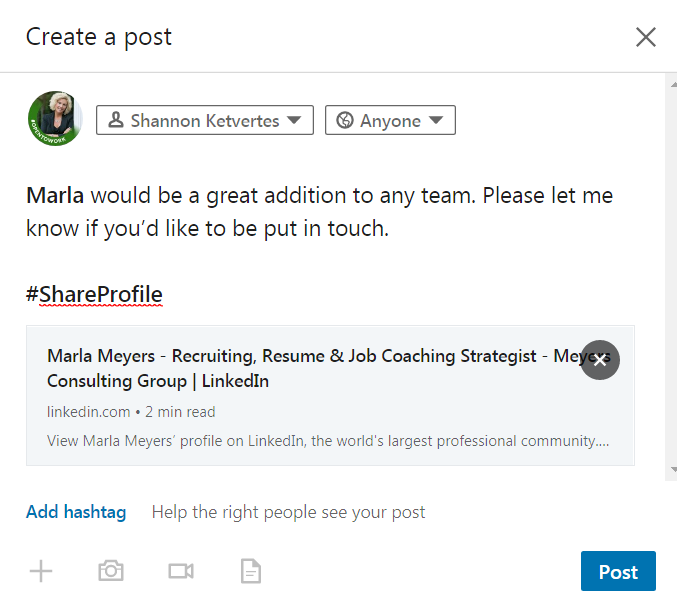Add a photo with the camera icon
Image resolution: width=677 pixels, height=606 pixels.
click(x=111, y=571)
